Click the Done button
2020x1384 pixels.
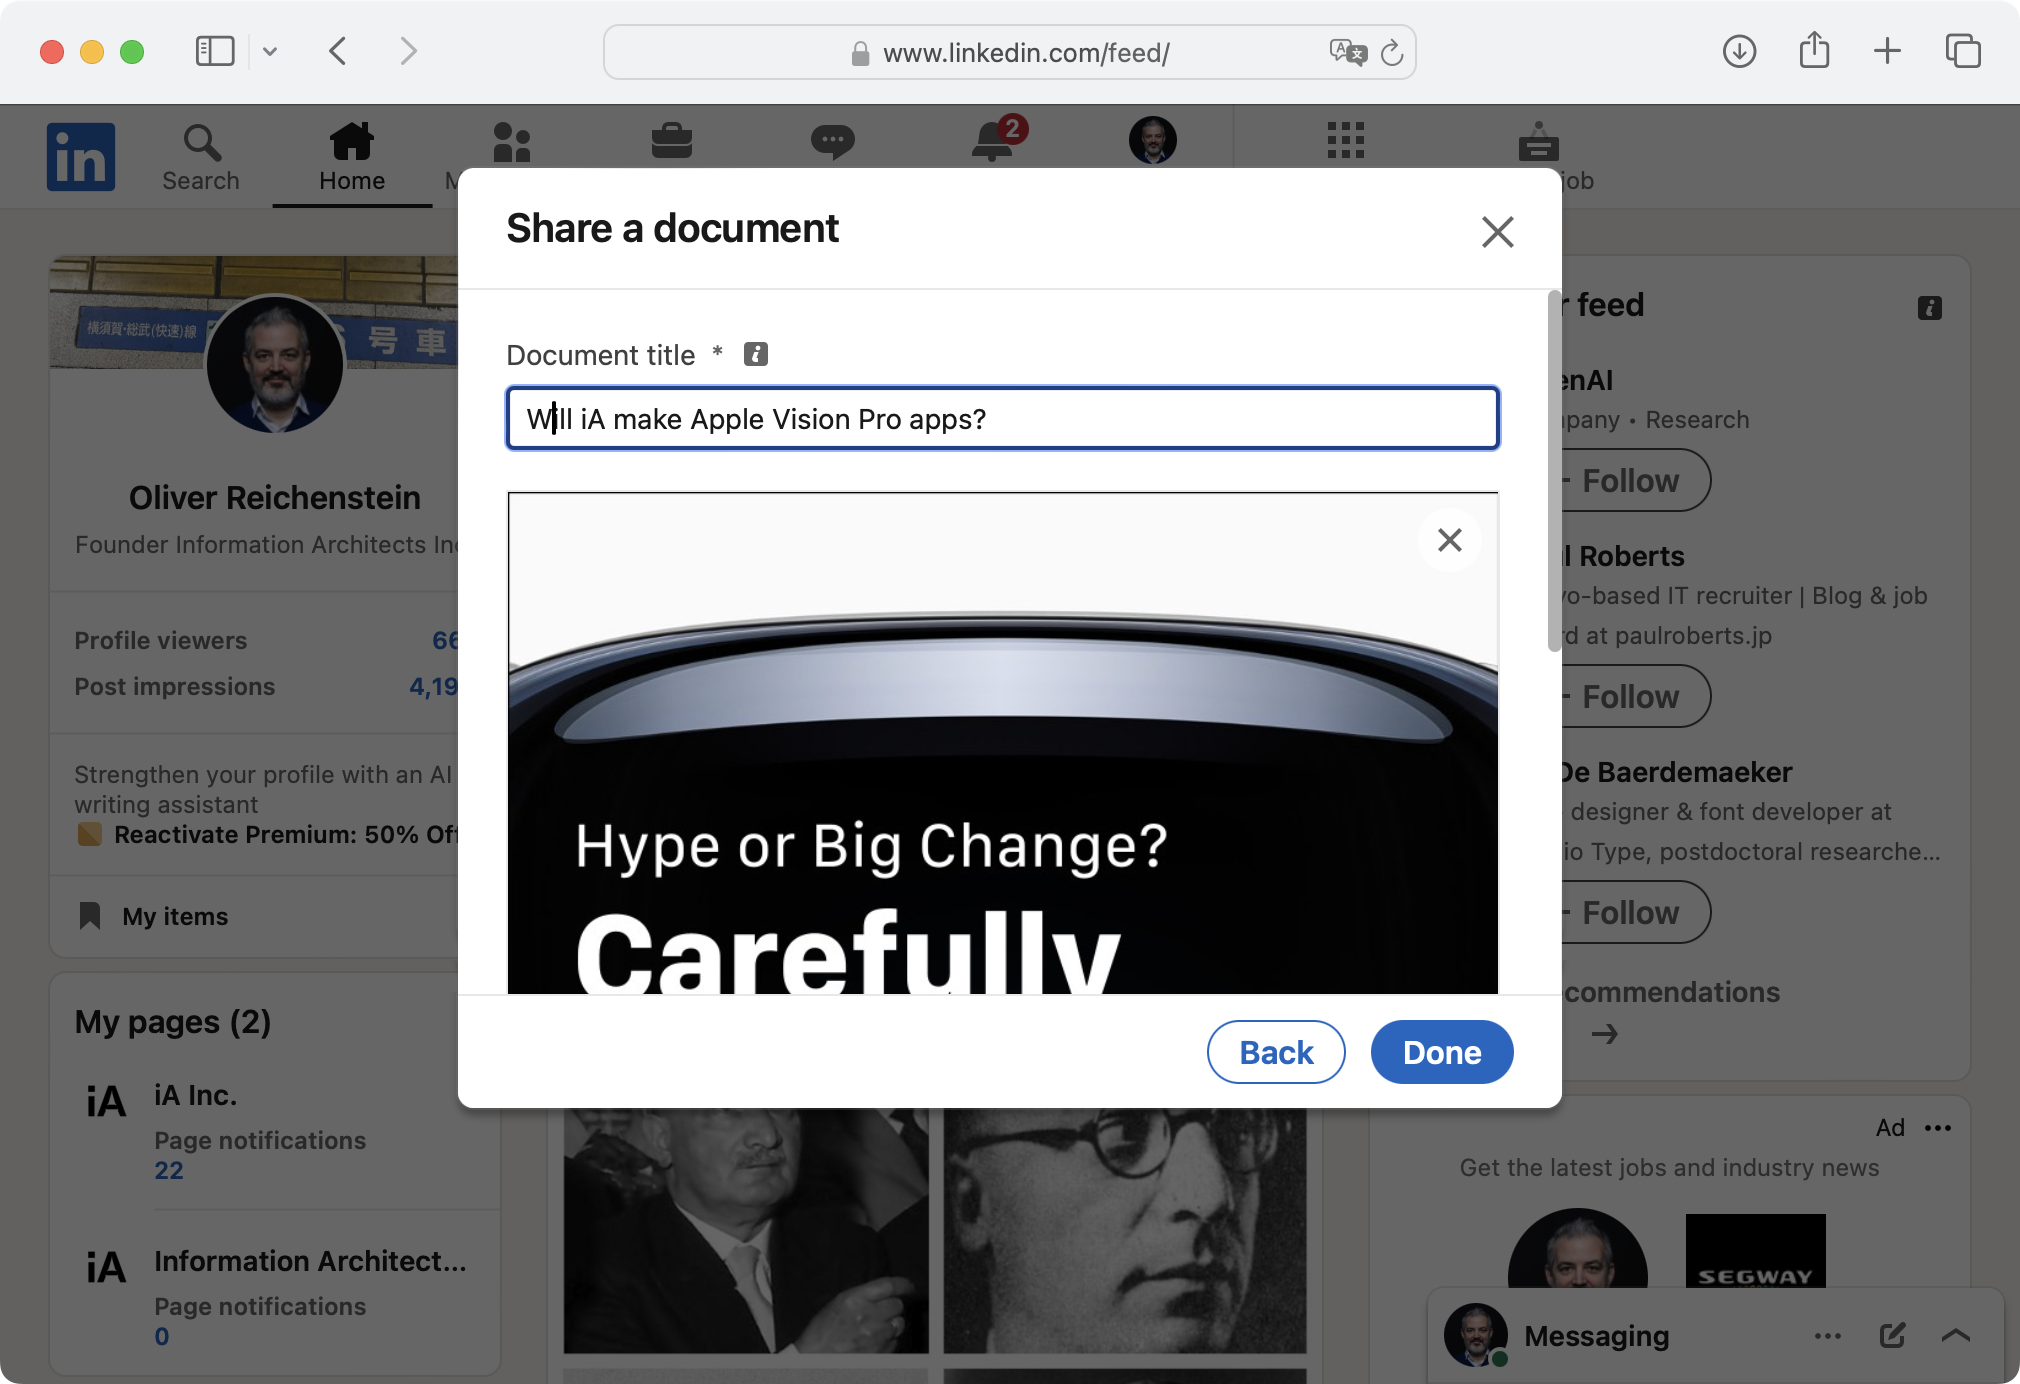[1441, 1052]
